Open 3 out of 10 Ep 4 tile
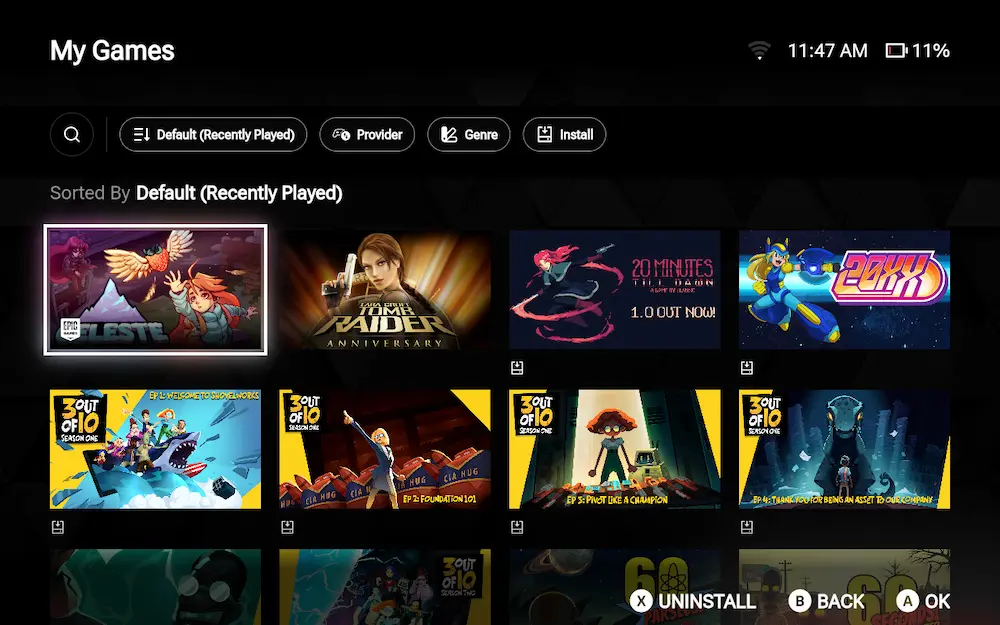Viewport: 1000px width, 625px height. (844, 449)
